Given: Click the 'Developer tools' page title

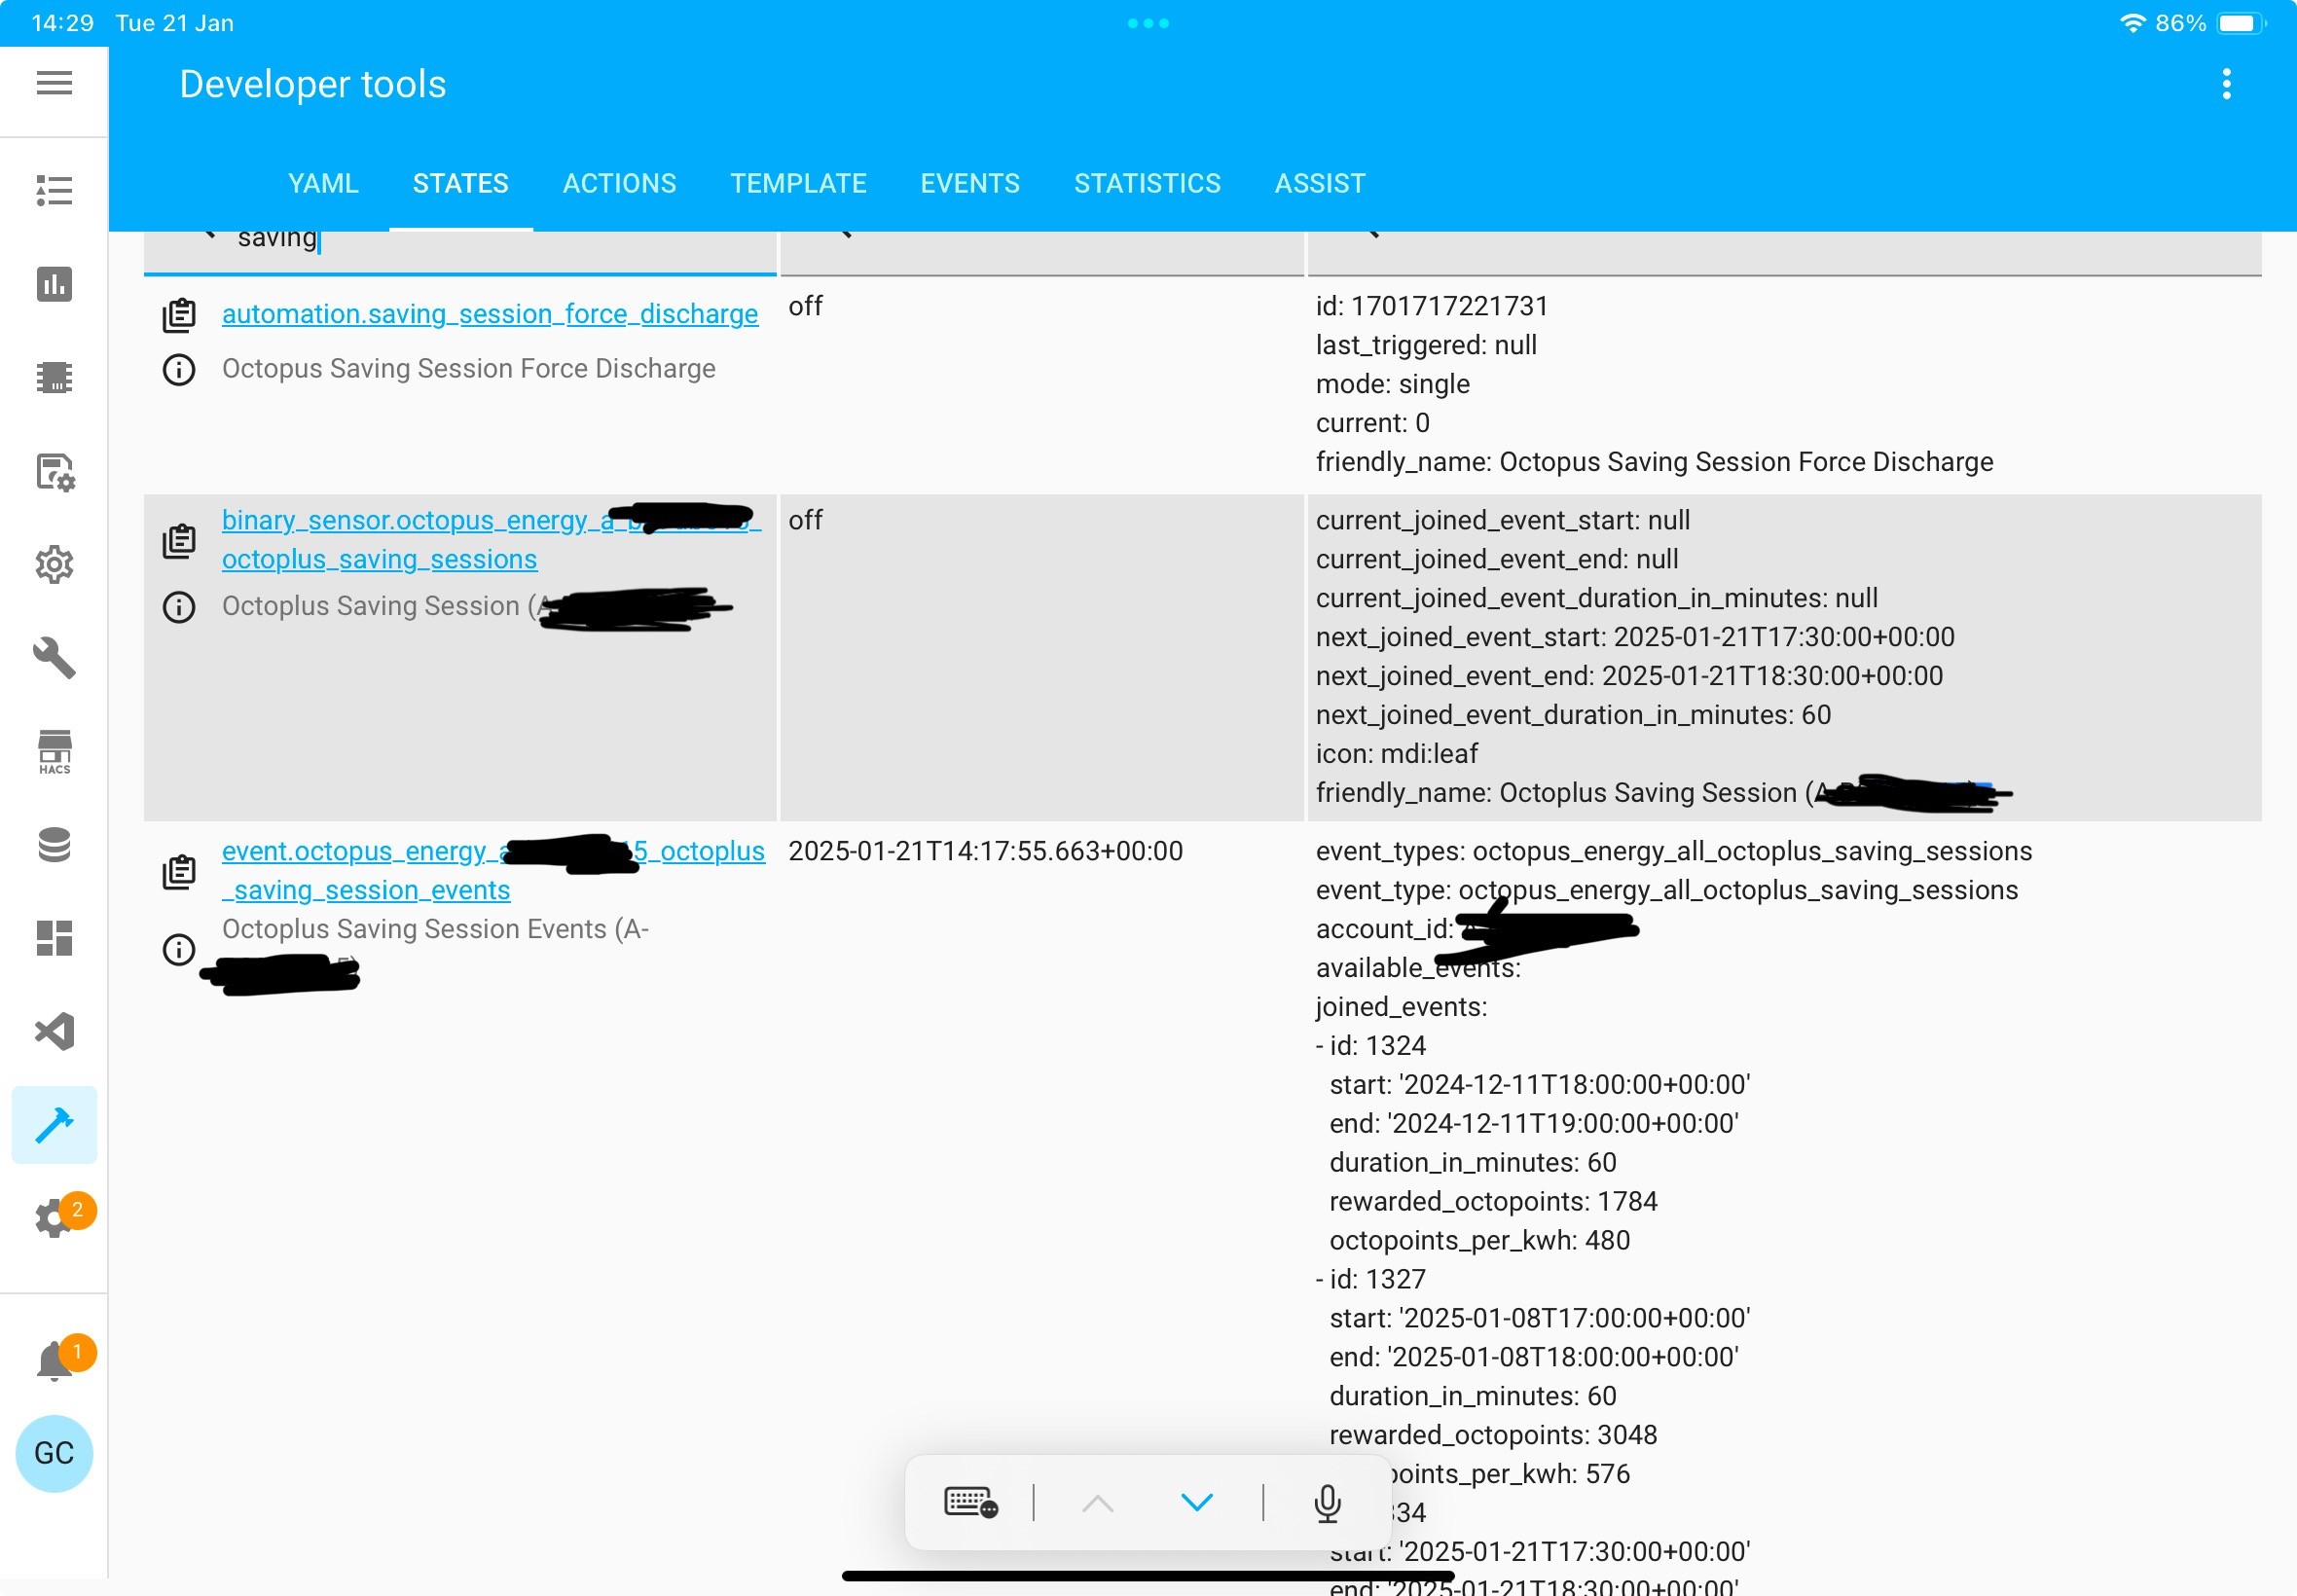Looking at the screenshot, I should (x=313, y=84).
